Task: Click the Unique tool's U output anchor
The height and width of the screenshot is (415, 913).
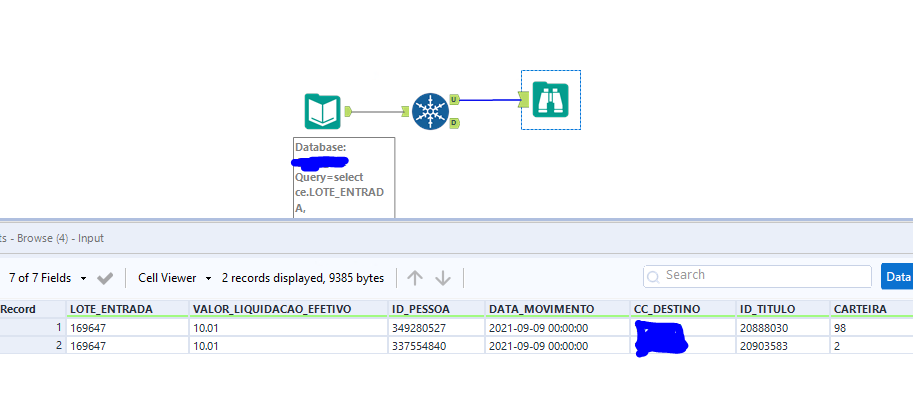Action: point(454,100)
